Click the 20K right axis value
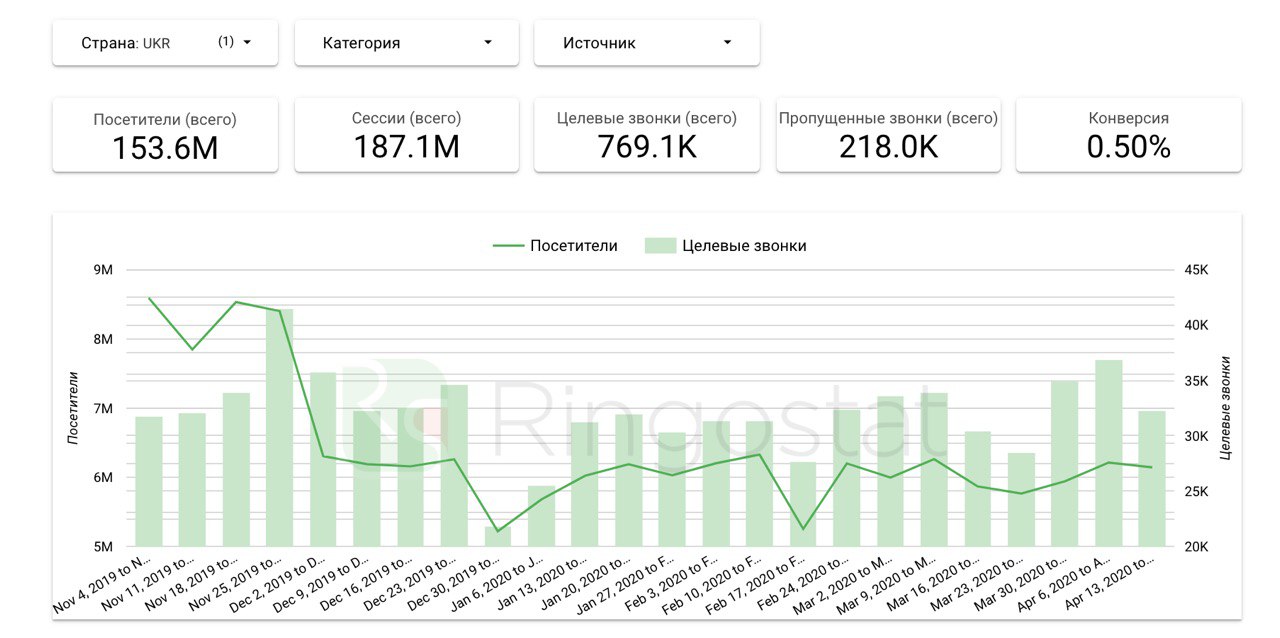1280x638 pixels. 1197,547
